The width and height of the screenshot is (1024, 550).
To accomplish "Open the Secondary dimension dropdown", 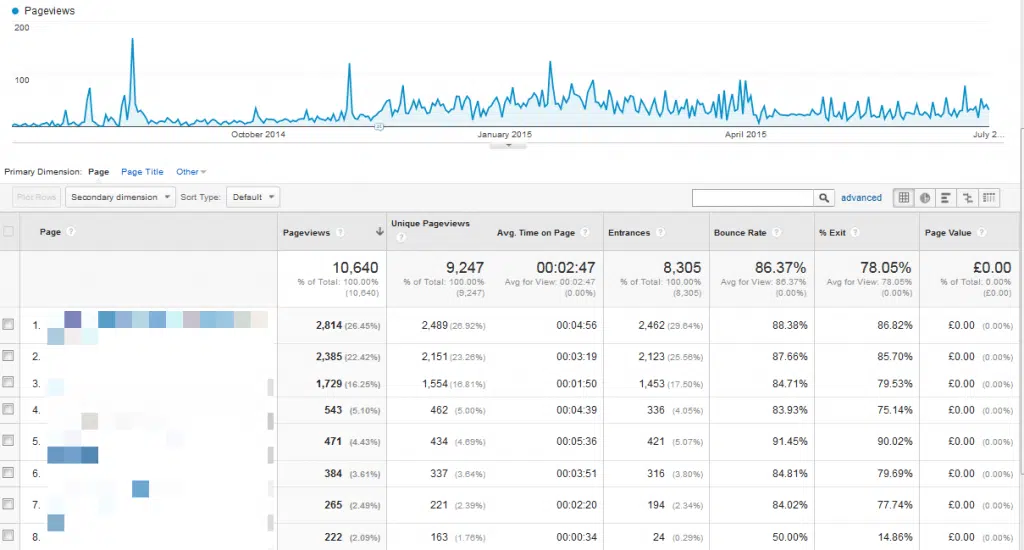I will 120,197.
